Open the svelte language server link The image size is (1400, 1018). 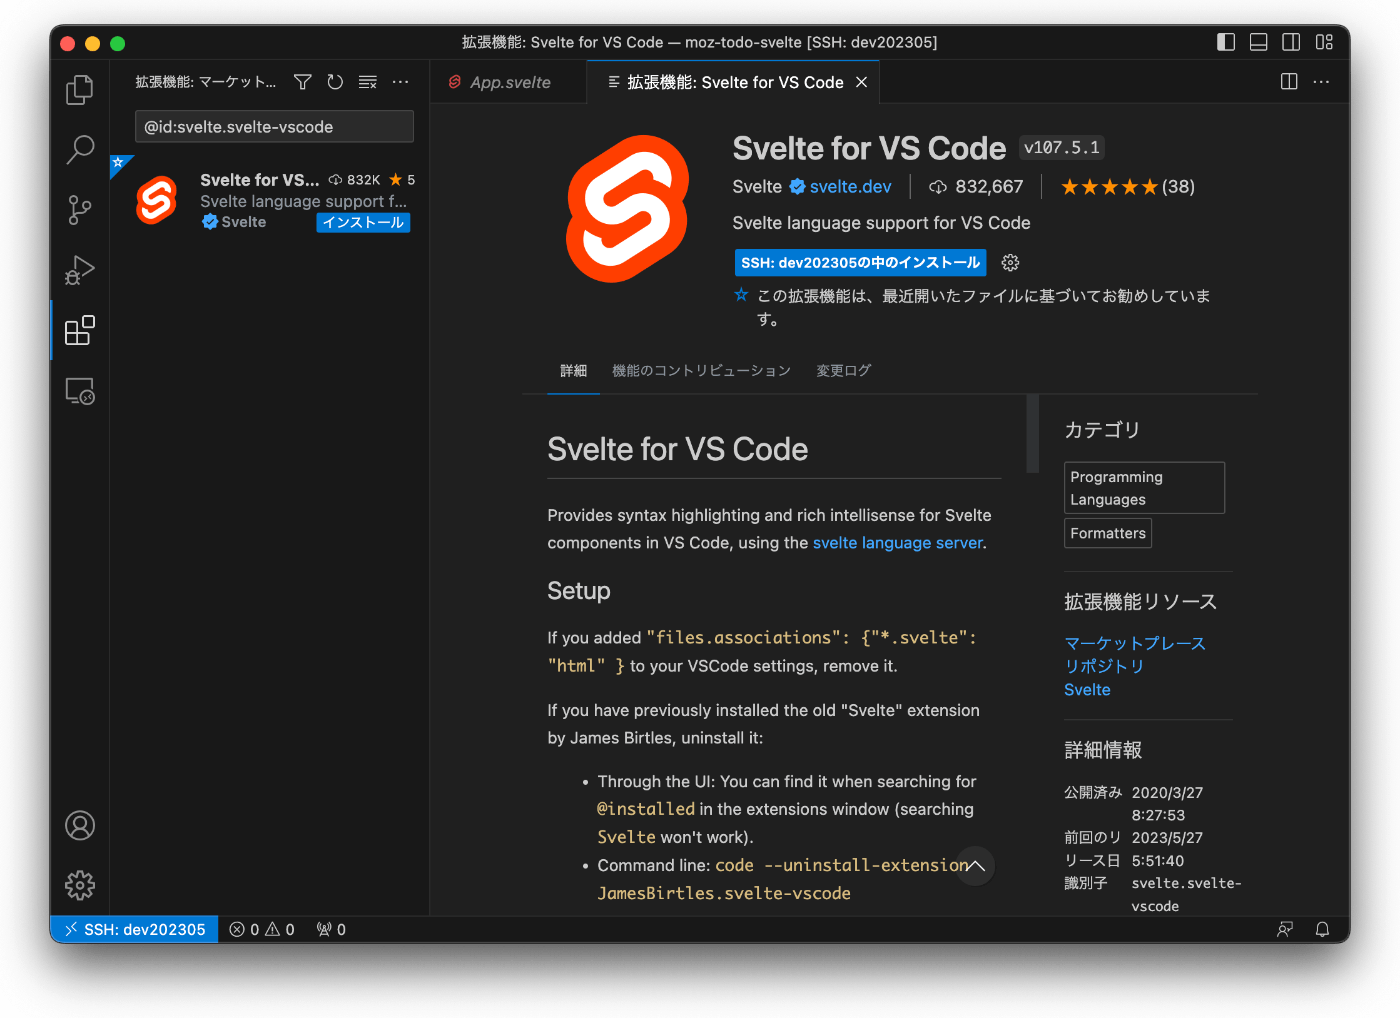[898, 543]
